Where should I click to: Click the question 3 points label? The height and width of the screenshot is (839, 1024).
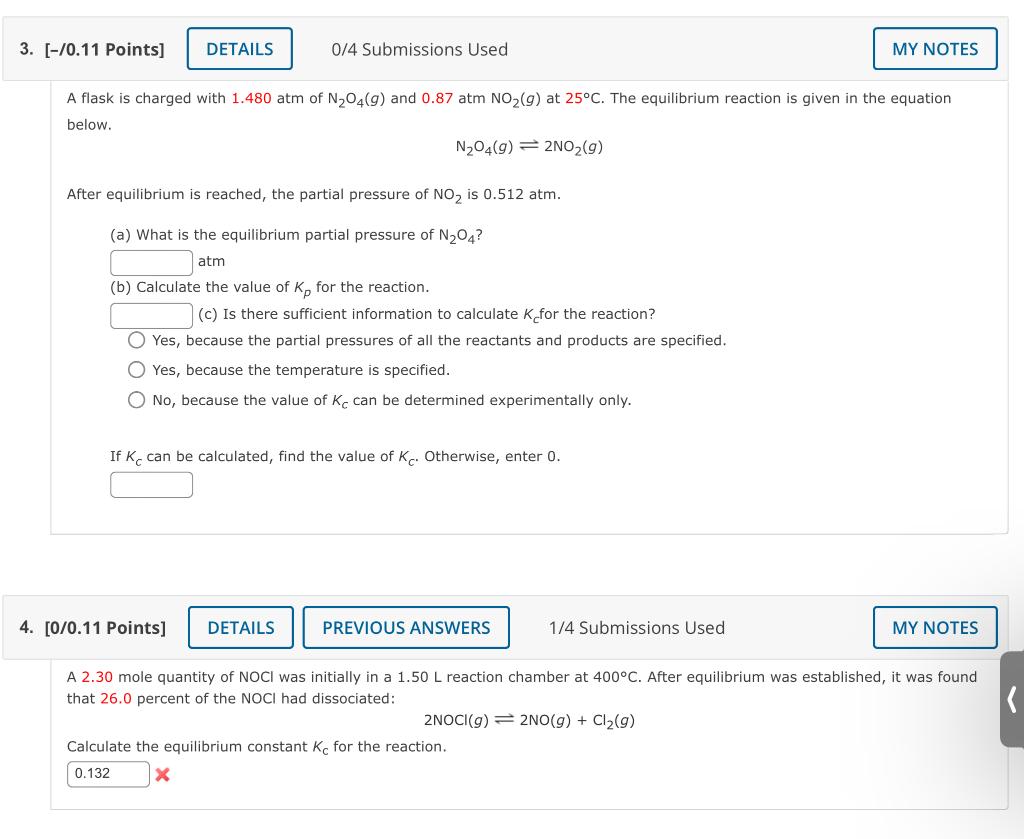(x=104, y=50)
